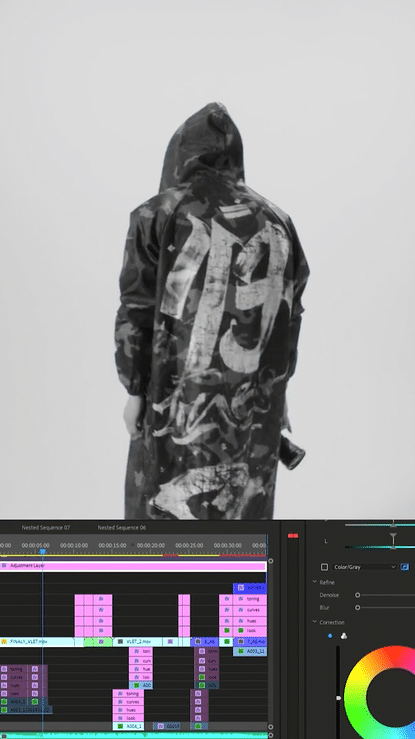Click yellow fx badge on FINALY_VLET.mov

(4, 641)
